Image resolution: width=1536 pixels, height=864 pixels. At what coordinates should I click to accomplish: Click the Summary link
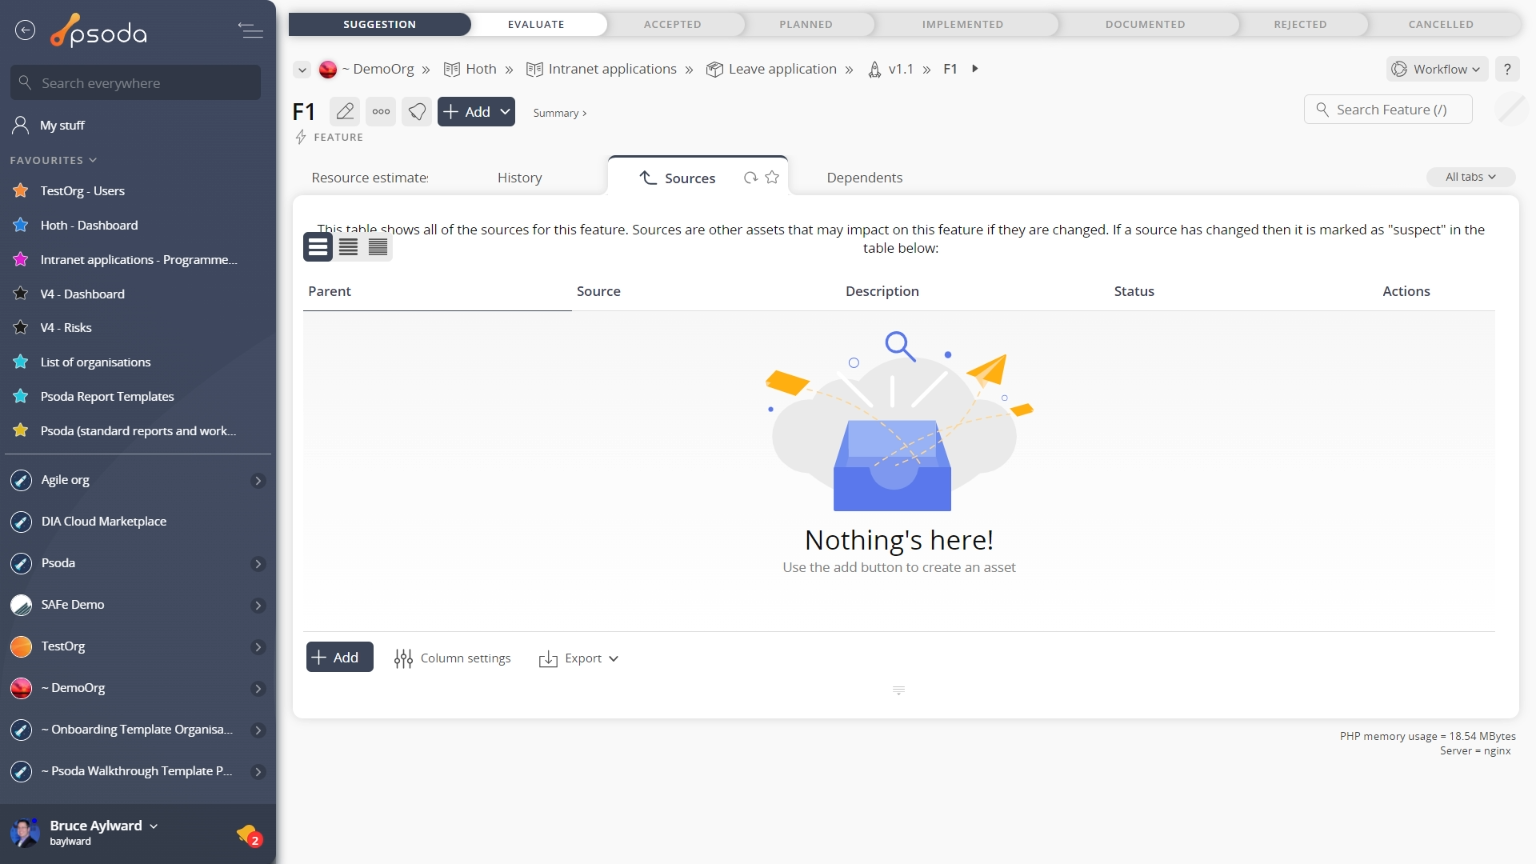click(x=560, y=113)
